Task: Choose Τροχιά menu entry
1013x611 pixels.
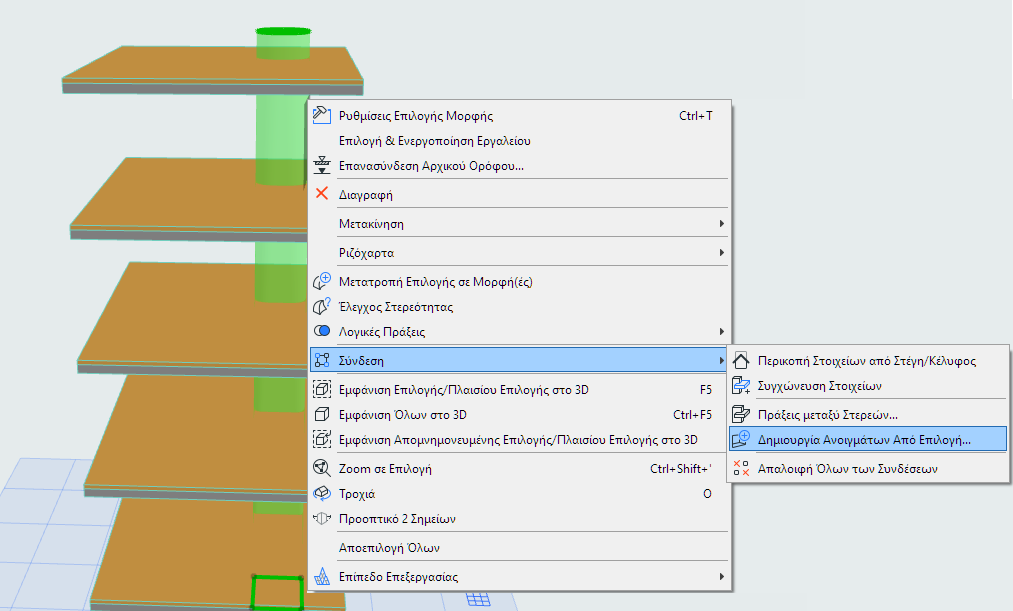Action: point(520,493)
